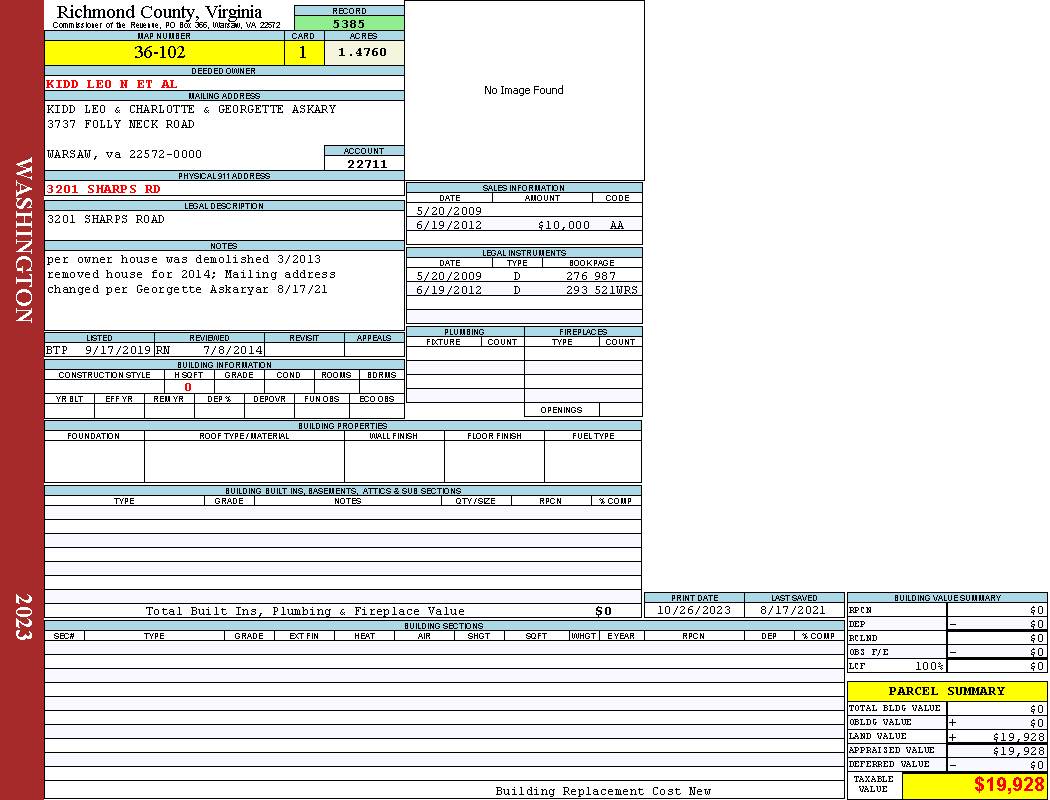The width and height of the screenshot is (1050, 800).
Task: Click the card number 1 box
Action: (303, 53)
